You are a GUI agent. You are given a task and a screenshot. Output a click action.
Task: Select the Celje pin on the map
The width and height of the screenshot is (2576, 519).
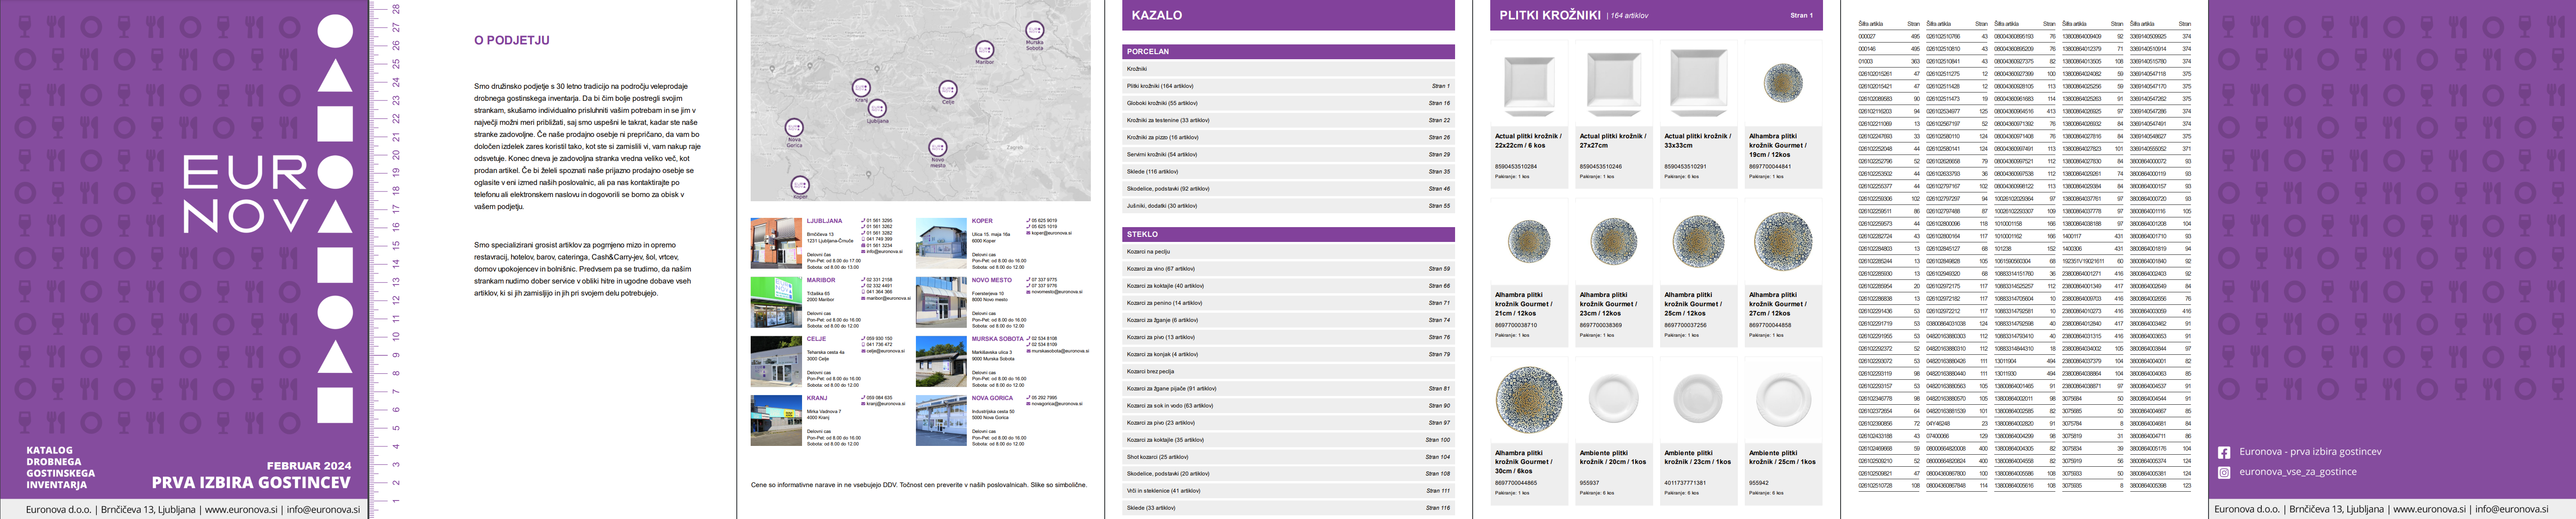947,89
